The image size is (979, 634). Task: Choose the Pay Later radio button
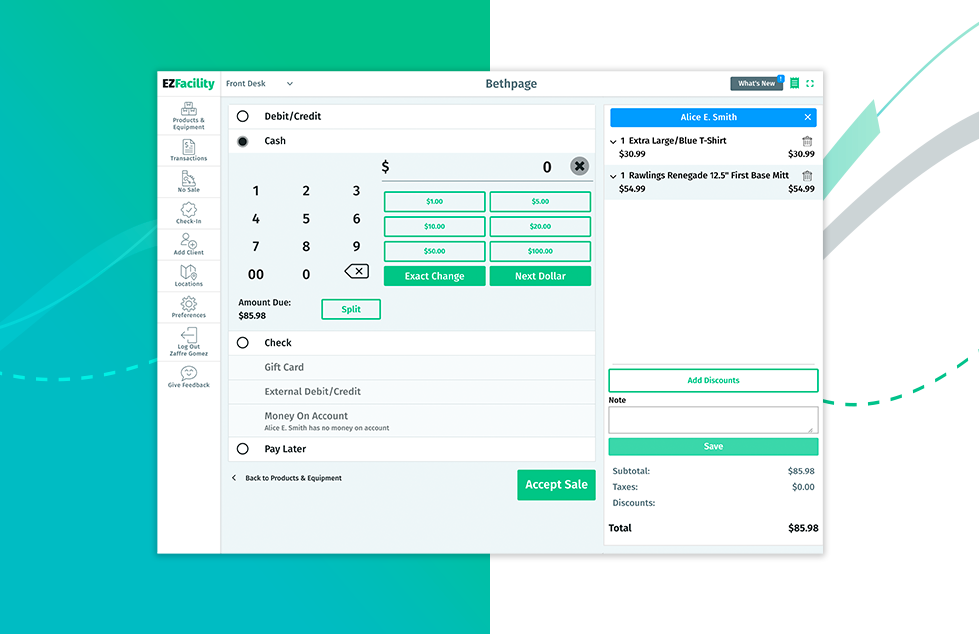243,449
